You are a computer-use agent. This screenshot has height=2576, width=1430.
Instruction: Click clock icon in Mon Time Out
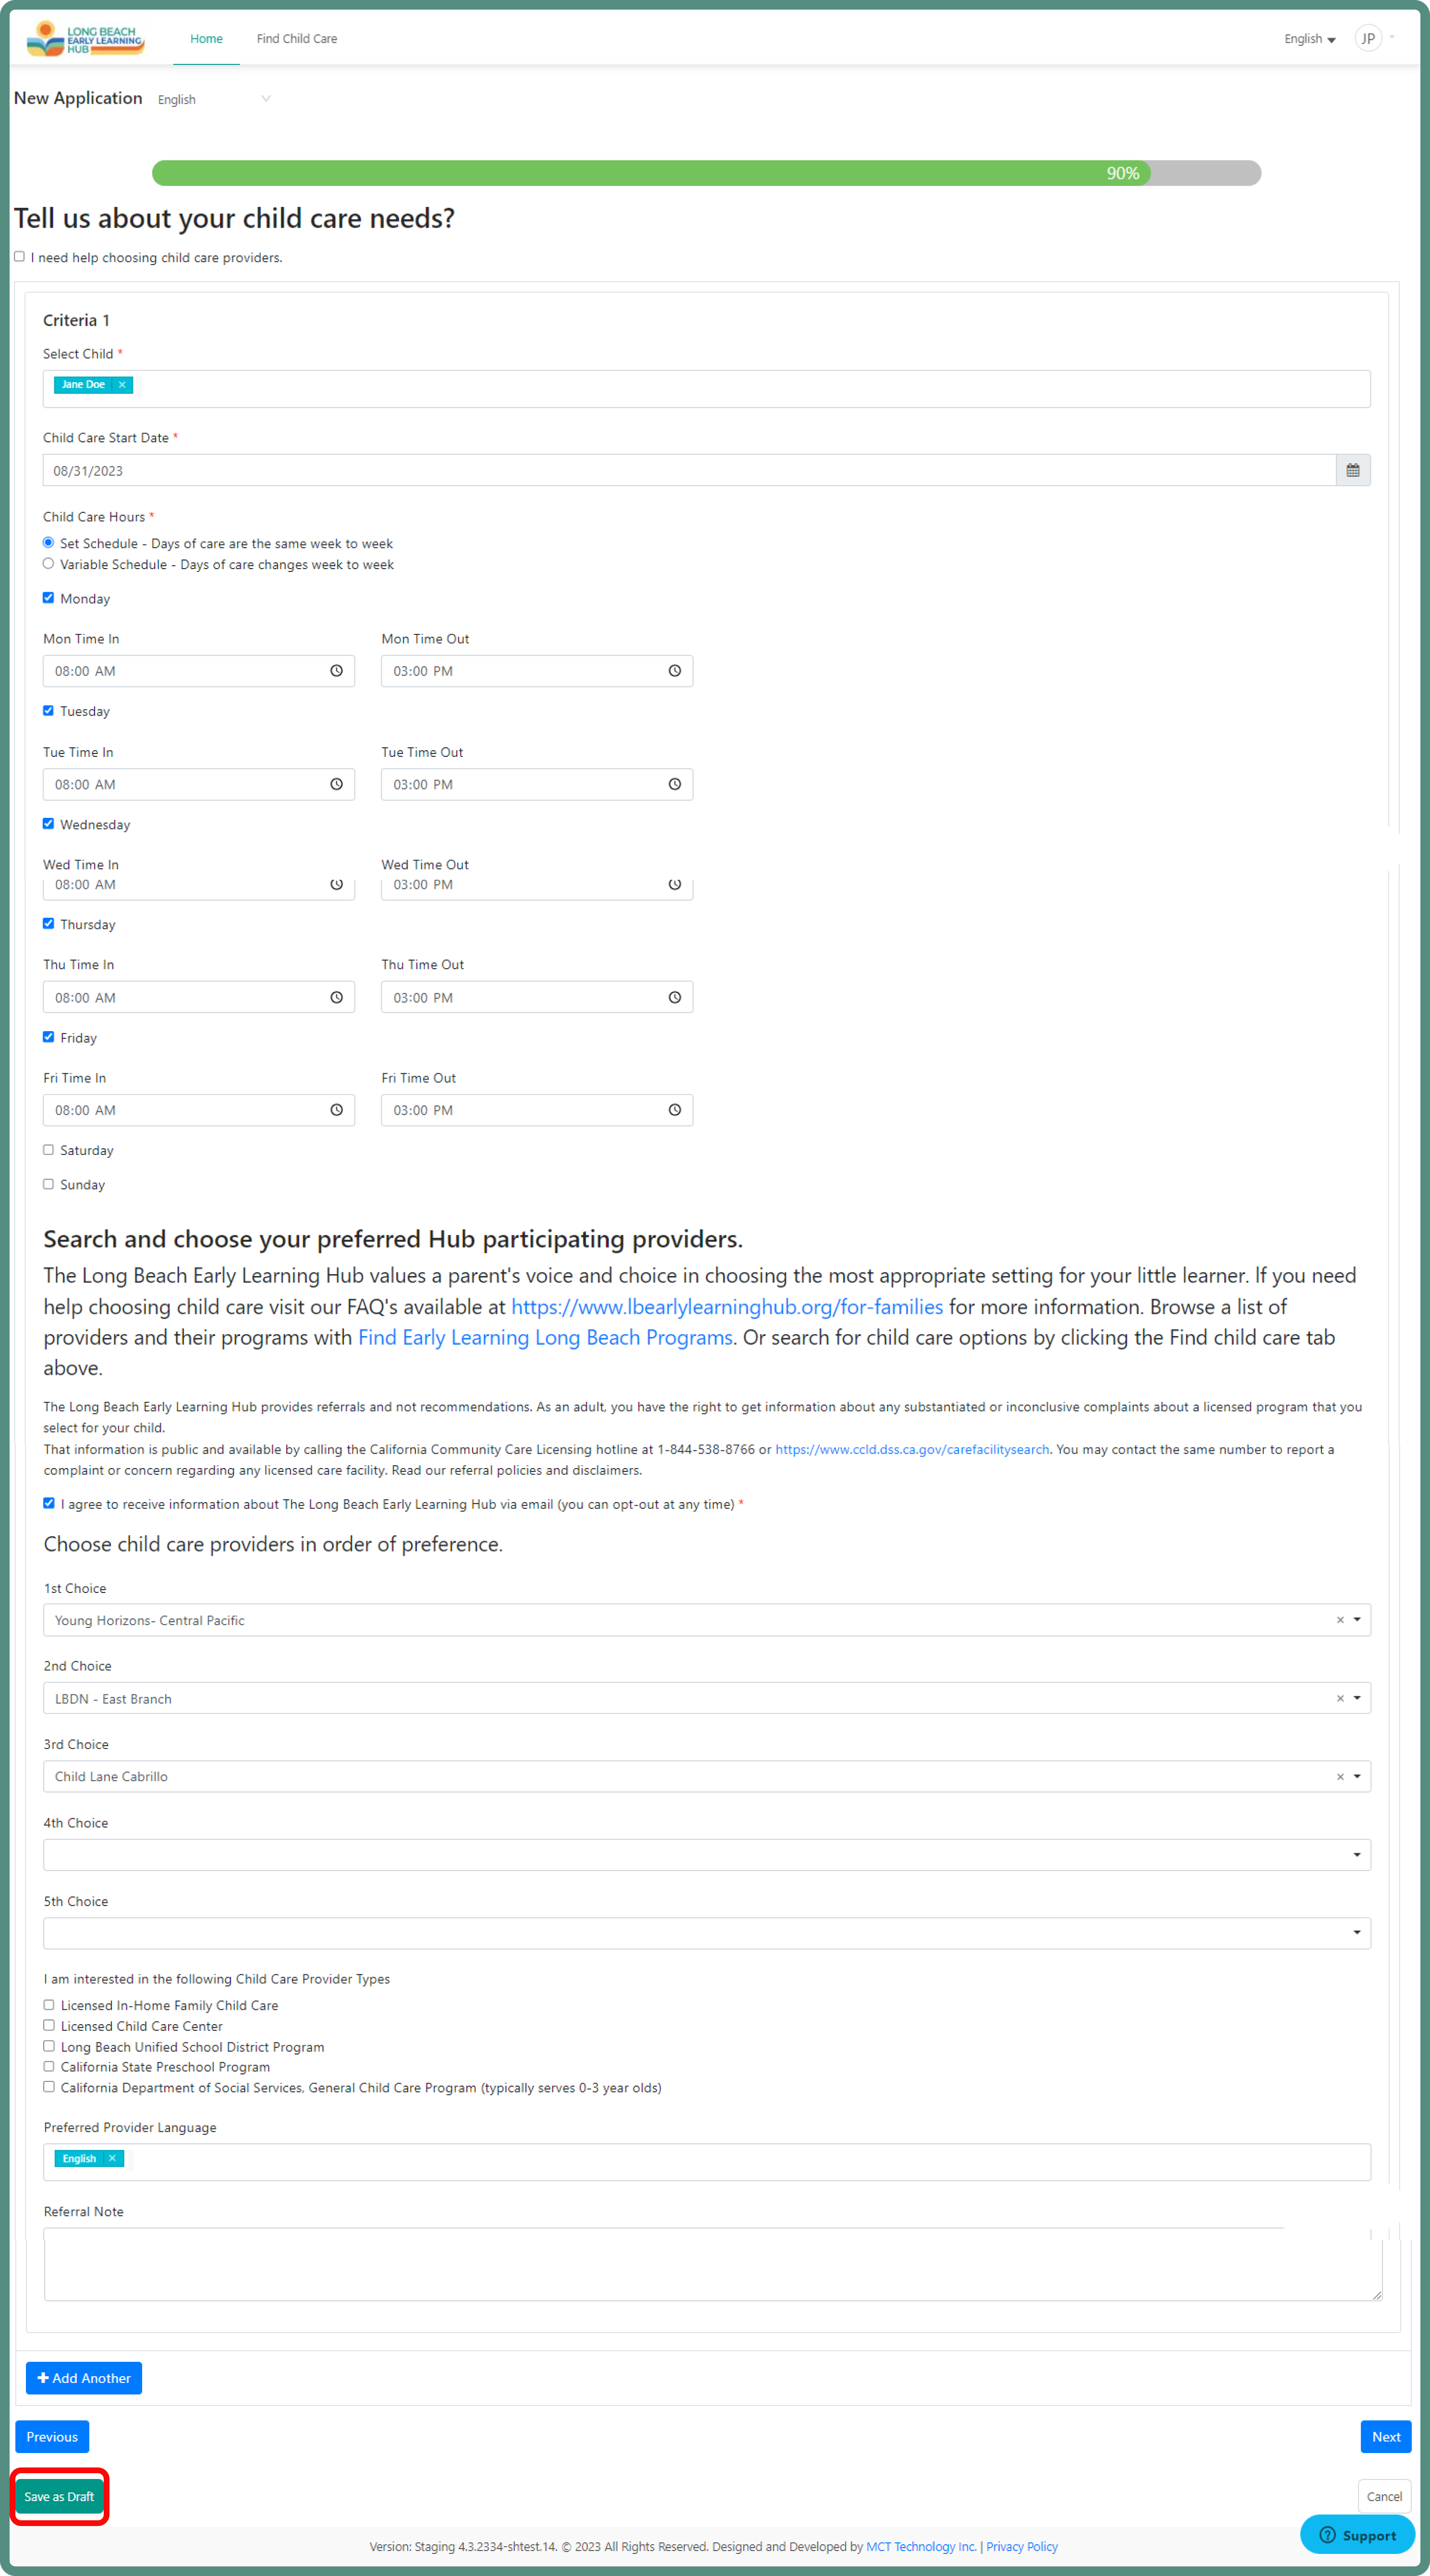pos(674,671)
